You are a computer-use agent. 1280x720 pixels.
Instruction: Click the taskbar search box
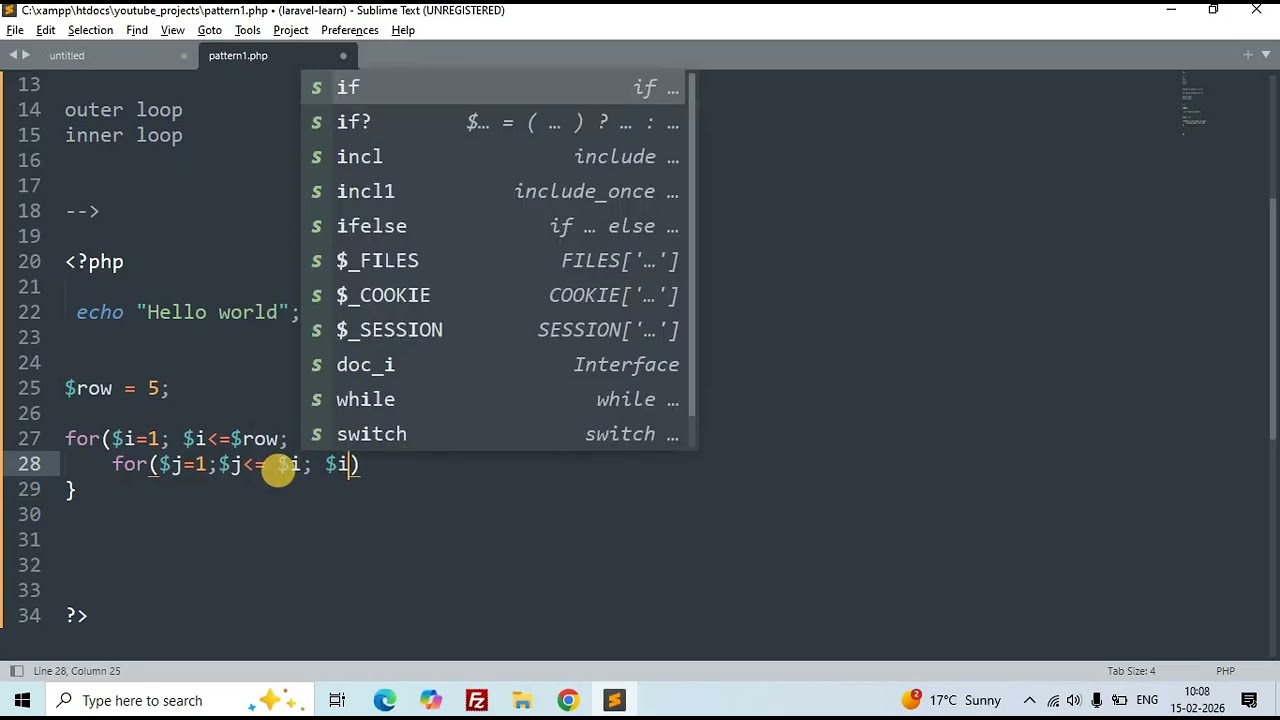180,700
